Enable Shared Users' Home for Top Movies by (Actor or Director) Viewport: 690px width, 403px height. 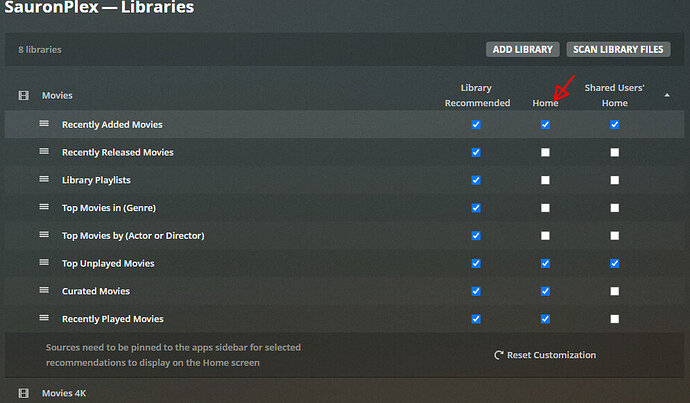[615, 235]
